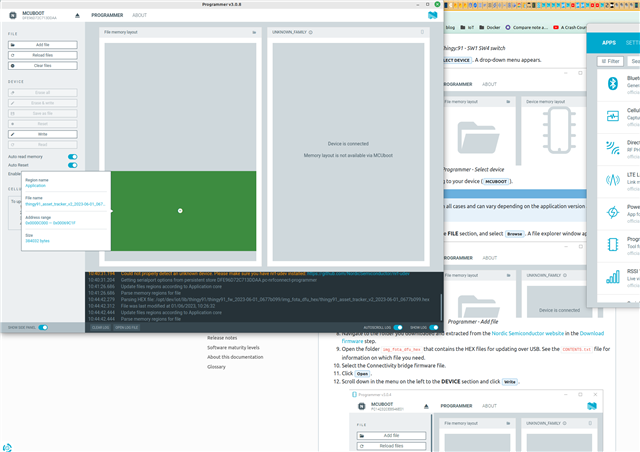Eject the connected MCUBOOT device
The image size is (640, 452).
[78, 16]
